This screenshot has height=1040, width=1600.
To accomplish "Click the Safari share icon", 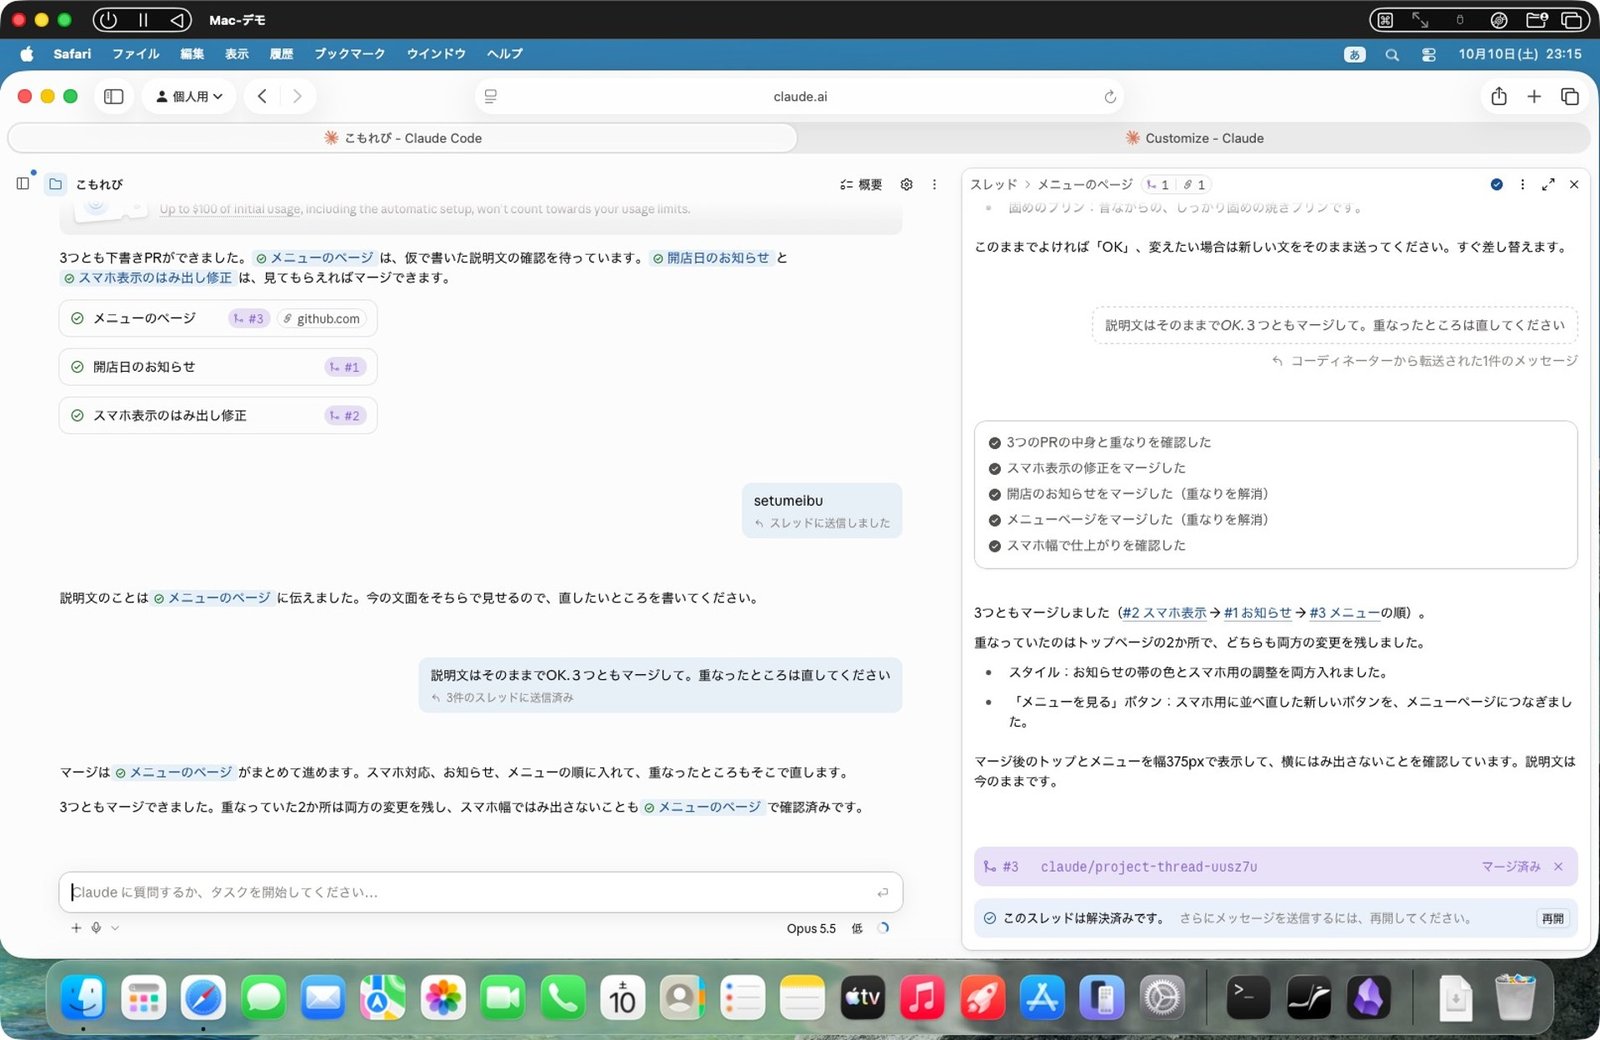I will click(x=1498, y=96).
